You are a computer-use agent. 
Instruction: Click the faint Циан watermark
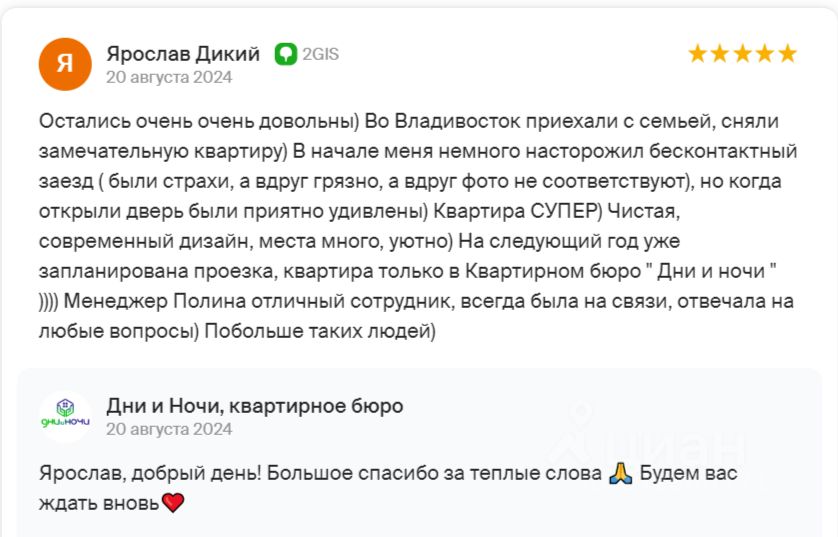(647, 443)
